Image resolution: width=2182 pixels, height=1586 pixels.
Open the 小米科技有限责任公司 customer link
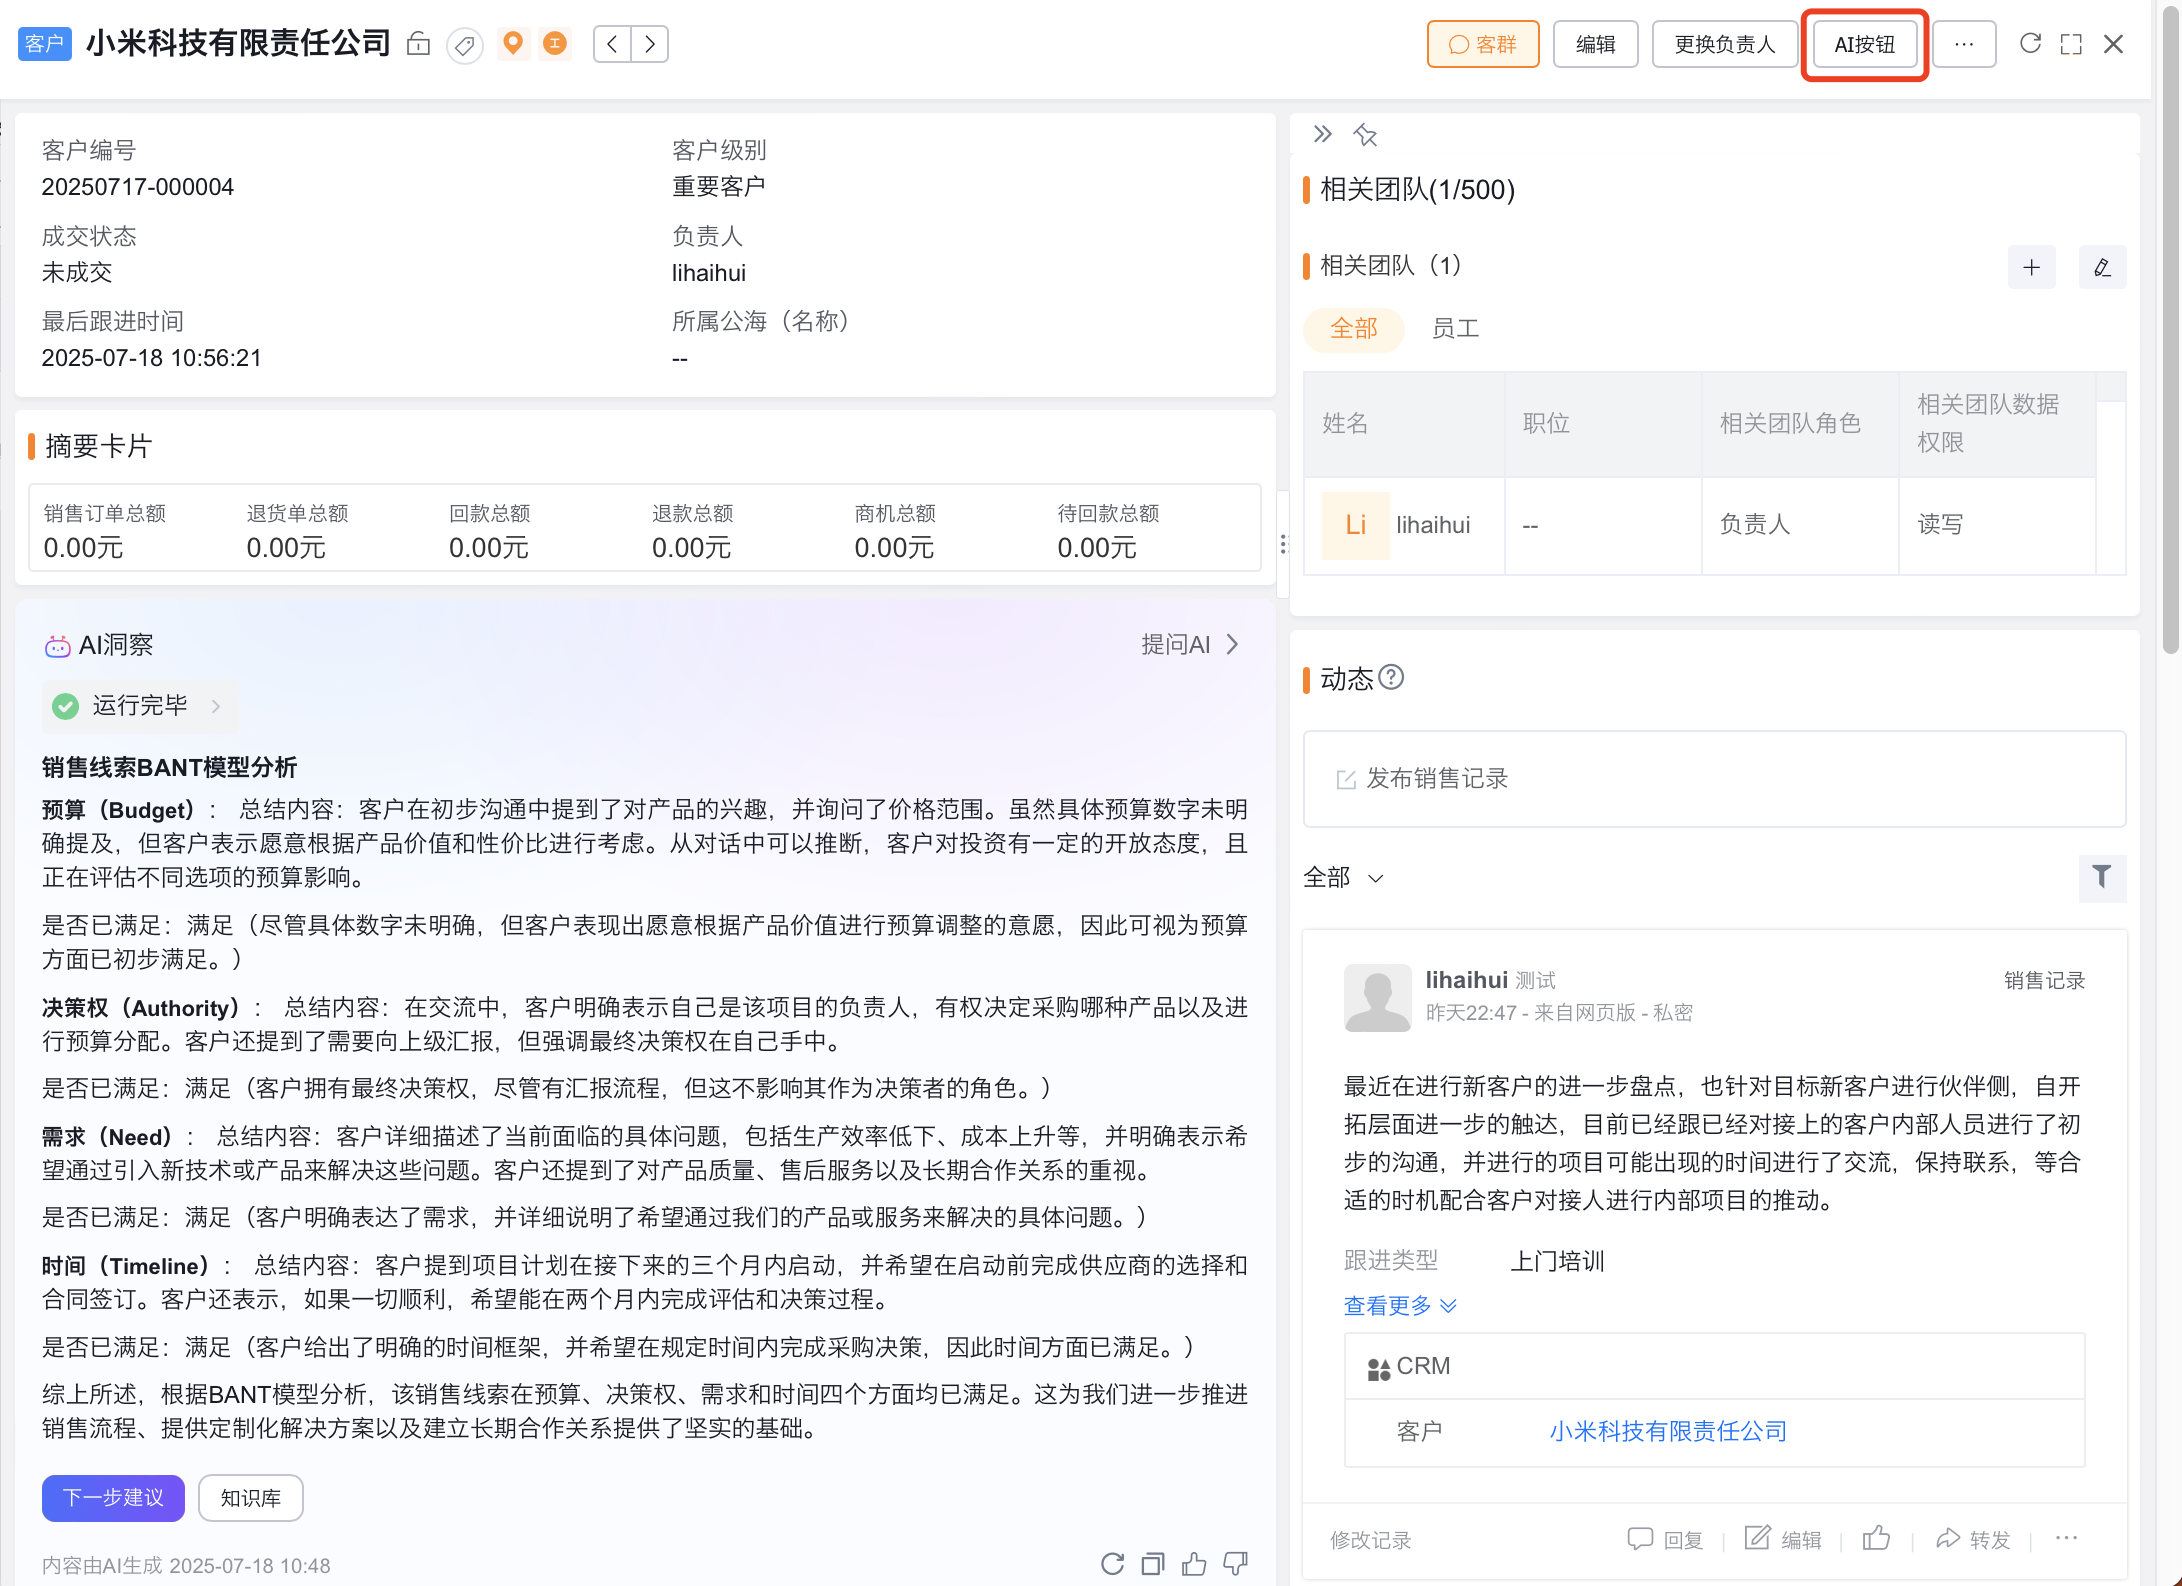(1668, 1431)
